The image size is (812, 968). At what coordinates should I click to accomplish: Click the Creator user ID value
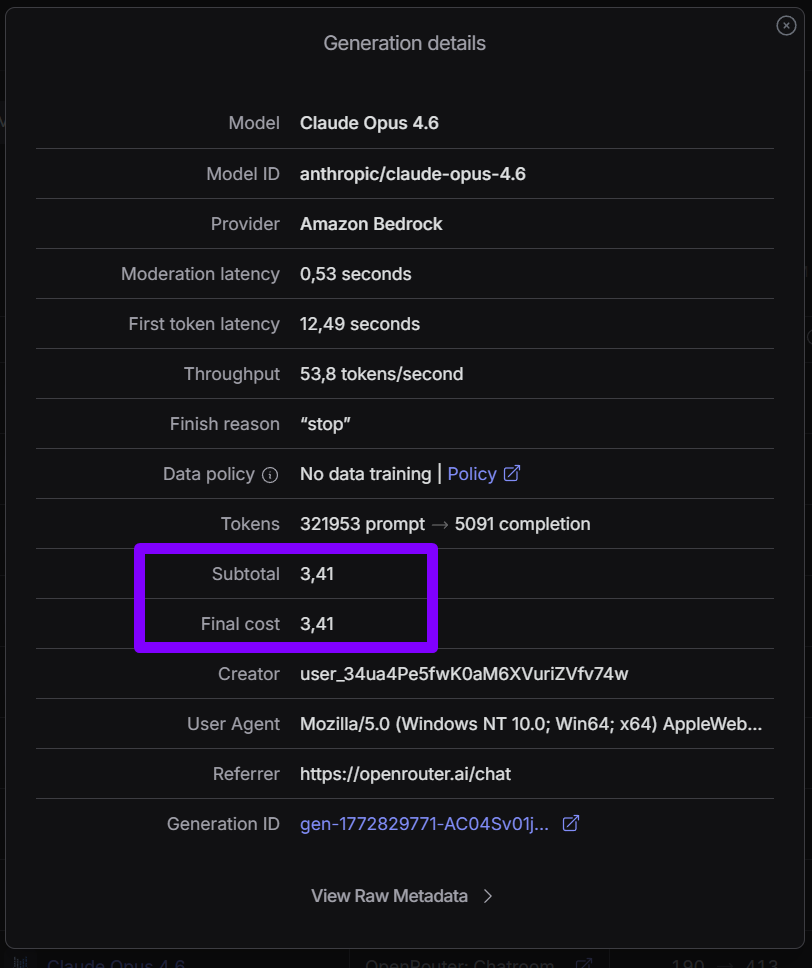(464, 674)
